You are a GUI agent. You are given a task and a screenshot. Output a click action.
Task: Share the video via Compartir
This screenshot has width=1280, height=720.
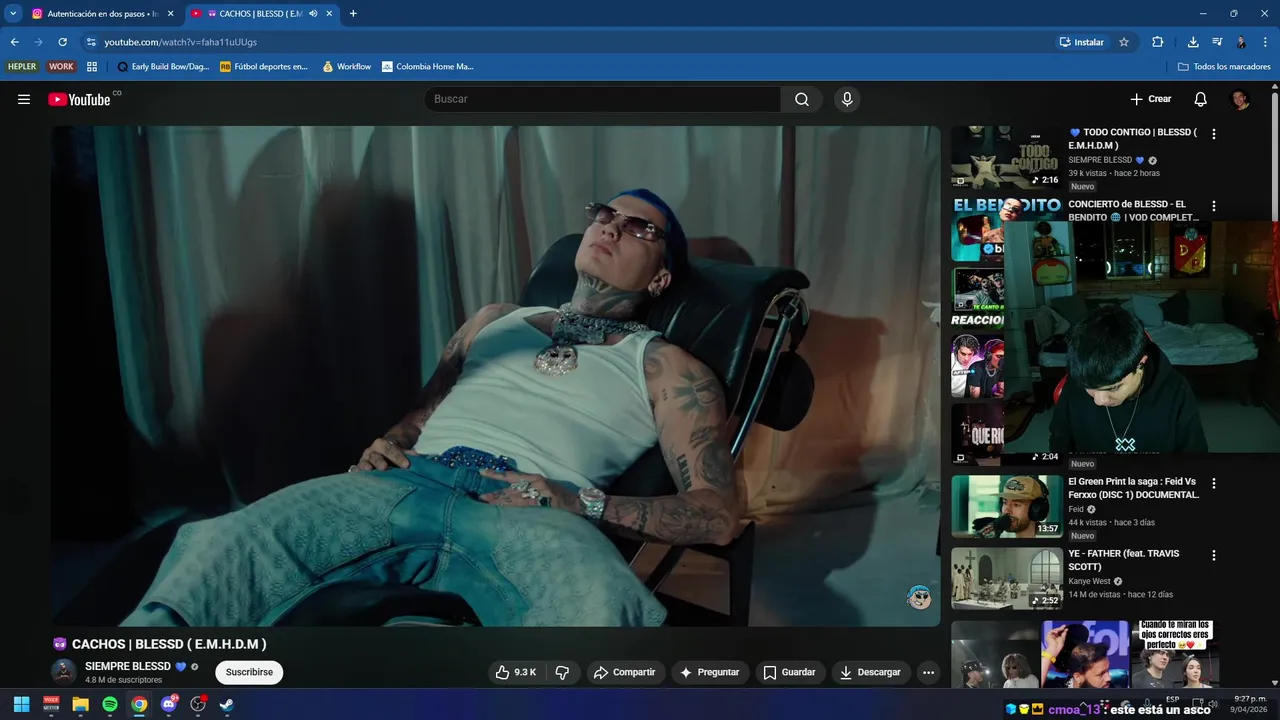click(625, 672)
